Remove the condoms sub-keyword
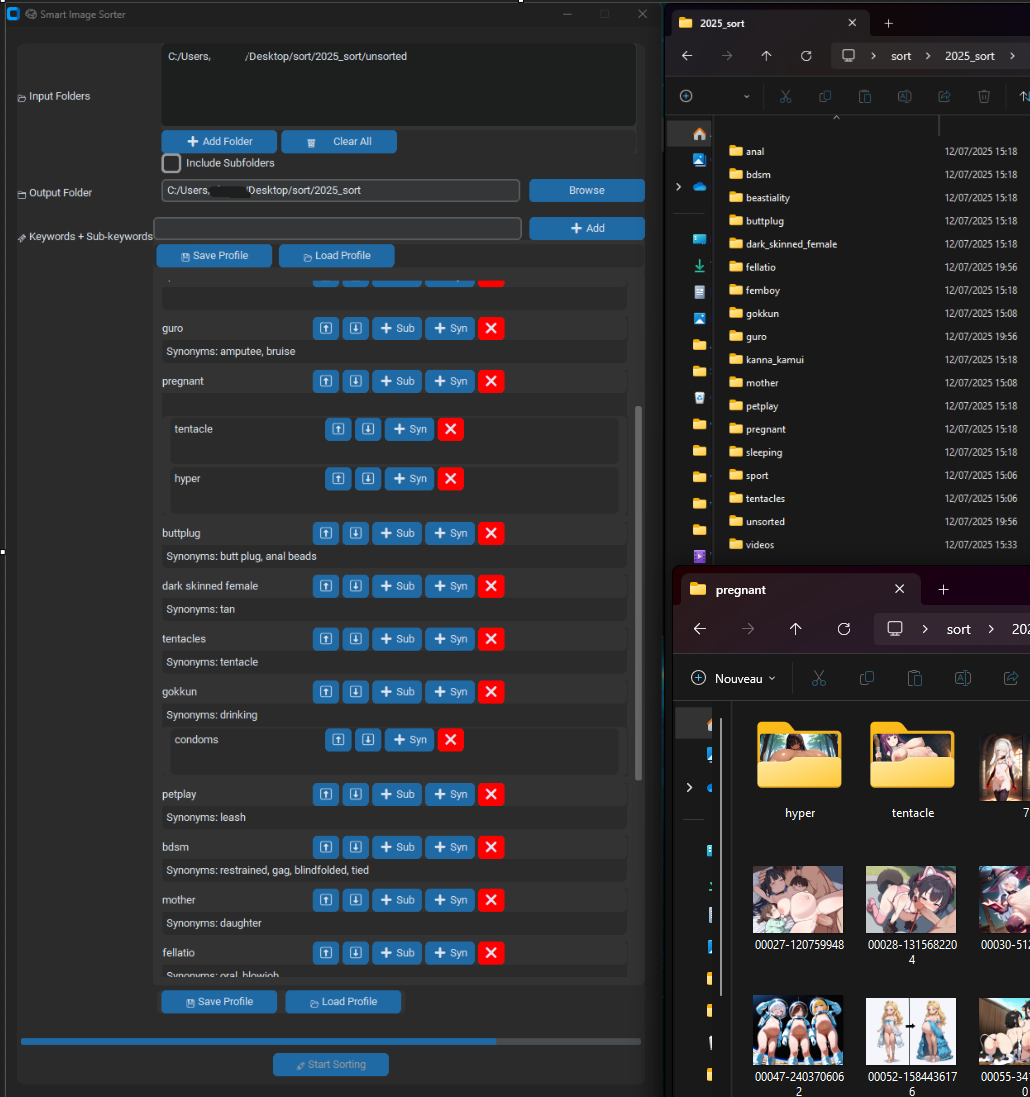Viewport: 1030px width, 1097px height. pyautogui.click(x=451, y=739)
